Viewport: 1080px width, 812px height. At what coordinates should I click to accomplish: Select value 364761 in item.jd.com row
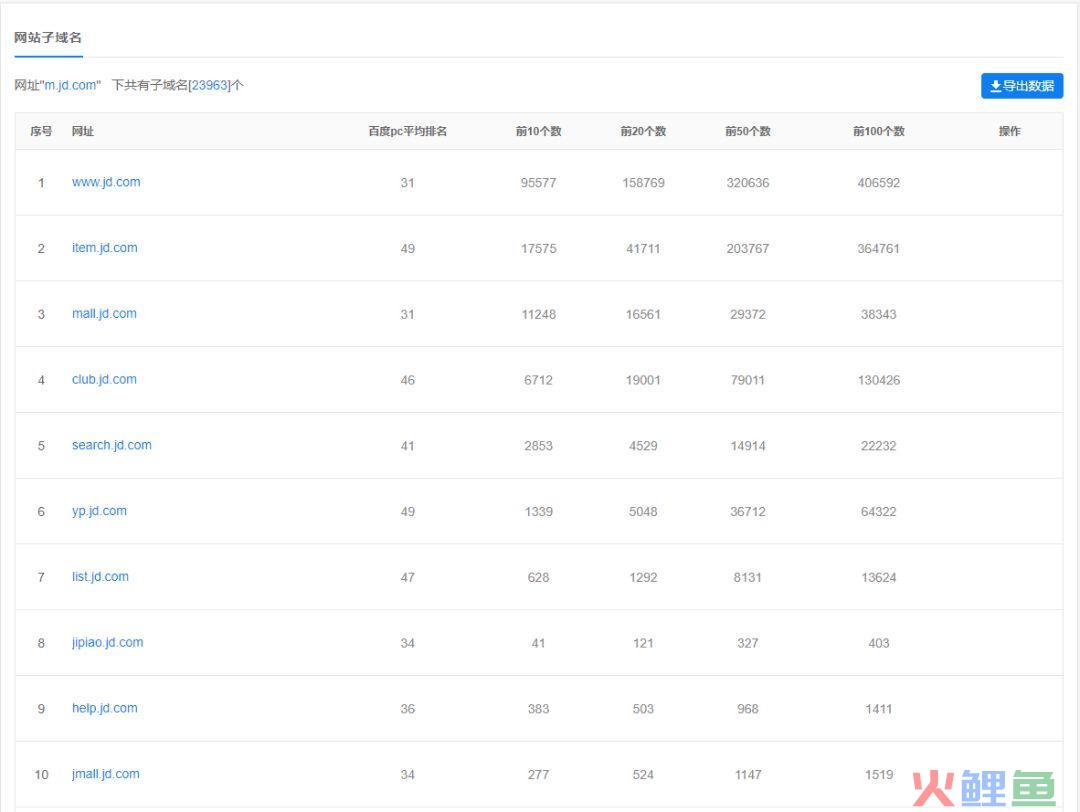click(879, 249)
